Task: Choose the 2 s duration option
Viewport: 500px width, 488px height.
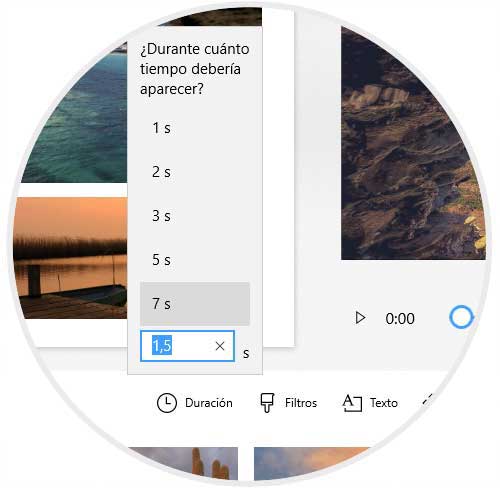Action: pos(195,172)
